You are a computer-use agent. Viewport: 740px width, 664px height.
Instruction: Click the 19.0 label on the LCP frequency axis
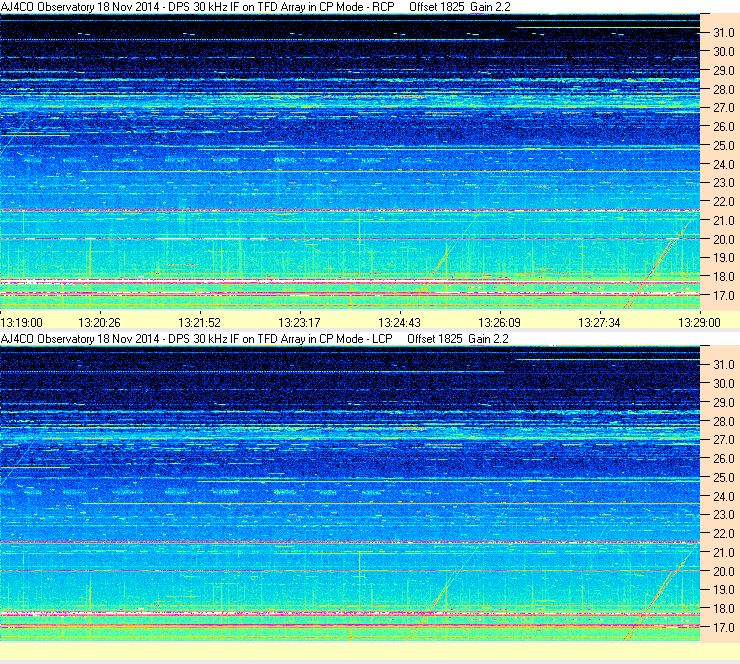[x=723, y=590]
